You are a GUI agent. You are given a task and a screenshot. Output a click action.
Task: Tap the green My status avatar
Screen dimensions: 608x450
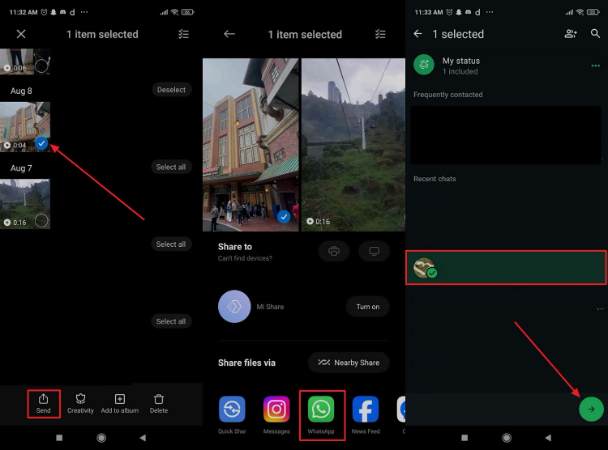point(423,64)
